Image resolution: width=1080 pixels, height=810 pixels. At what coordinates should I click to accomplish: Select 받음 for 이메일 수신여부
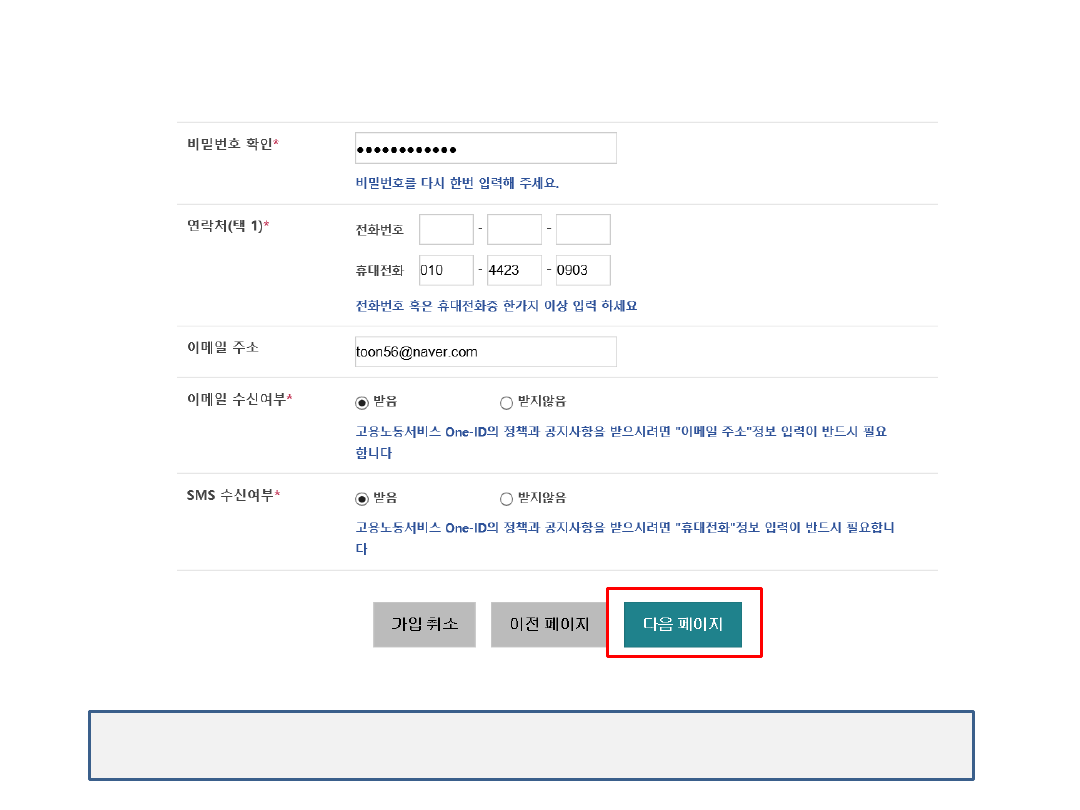point(362,403)
